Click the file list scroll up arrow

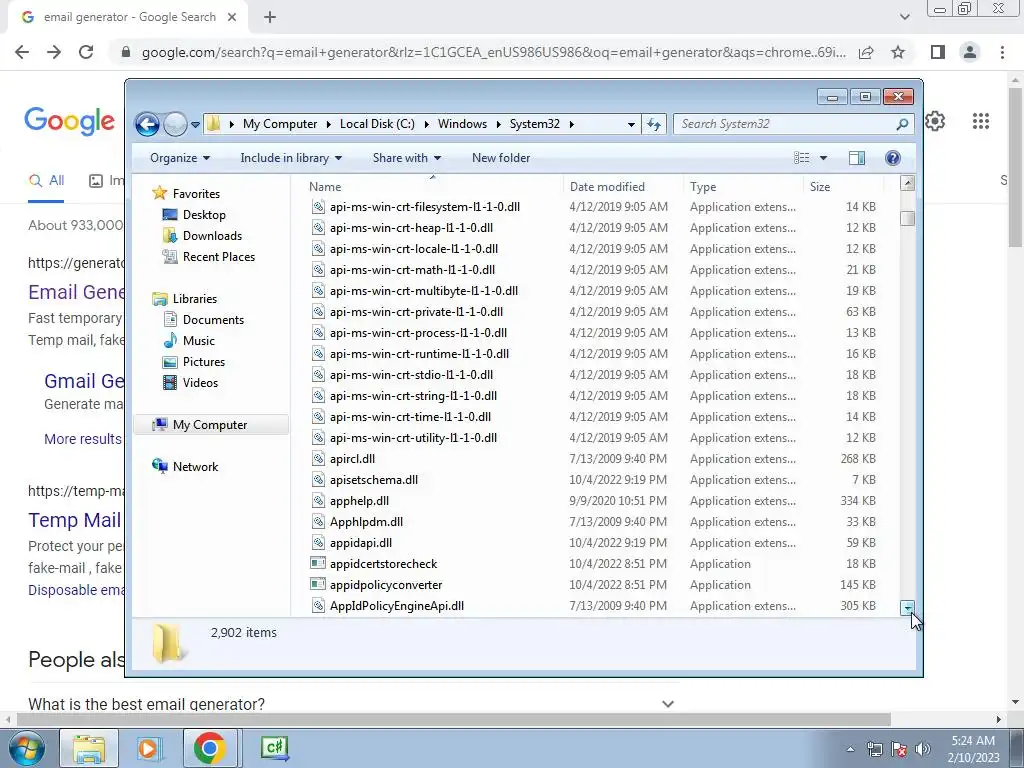907,184
